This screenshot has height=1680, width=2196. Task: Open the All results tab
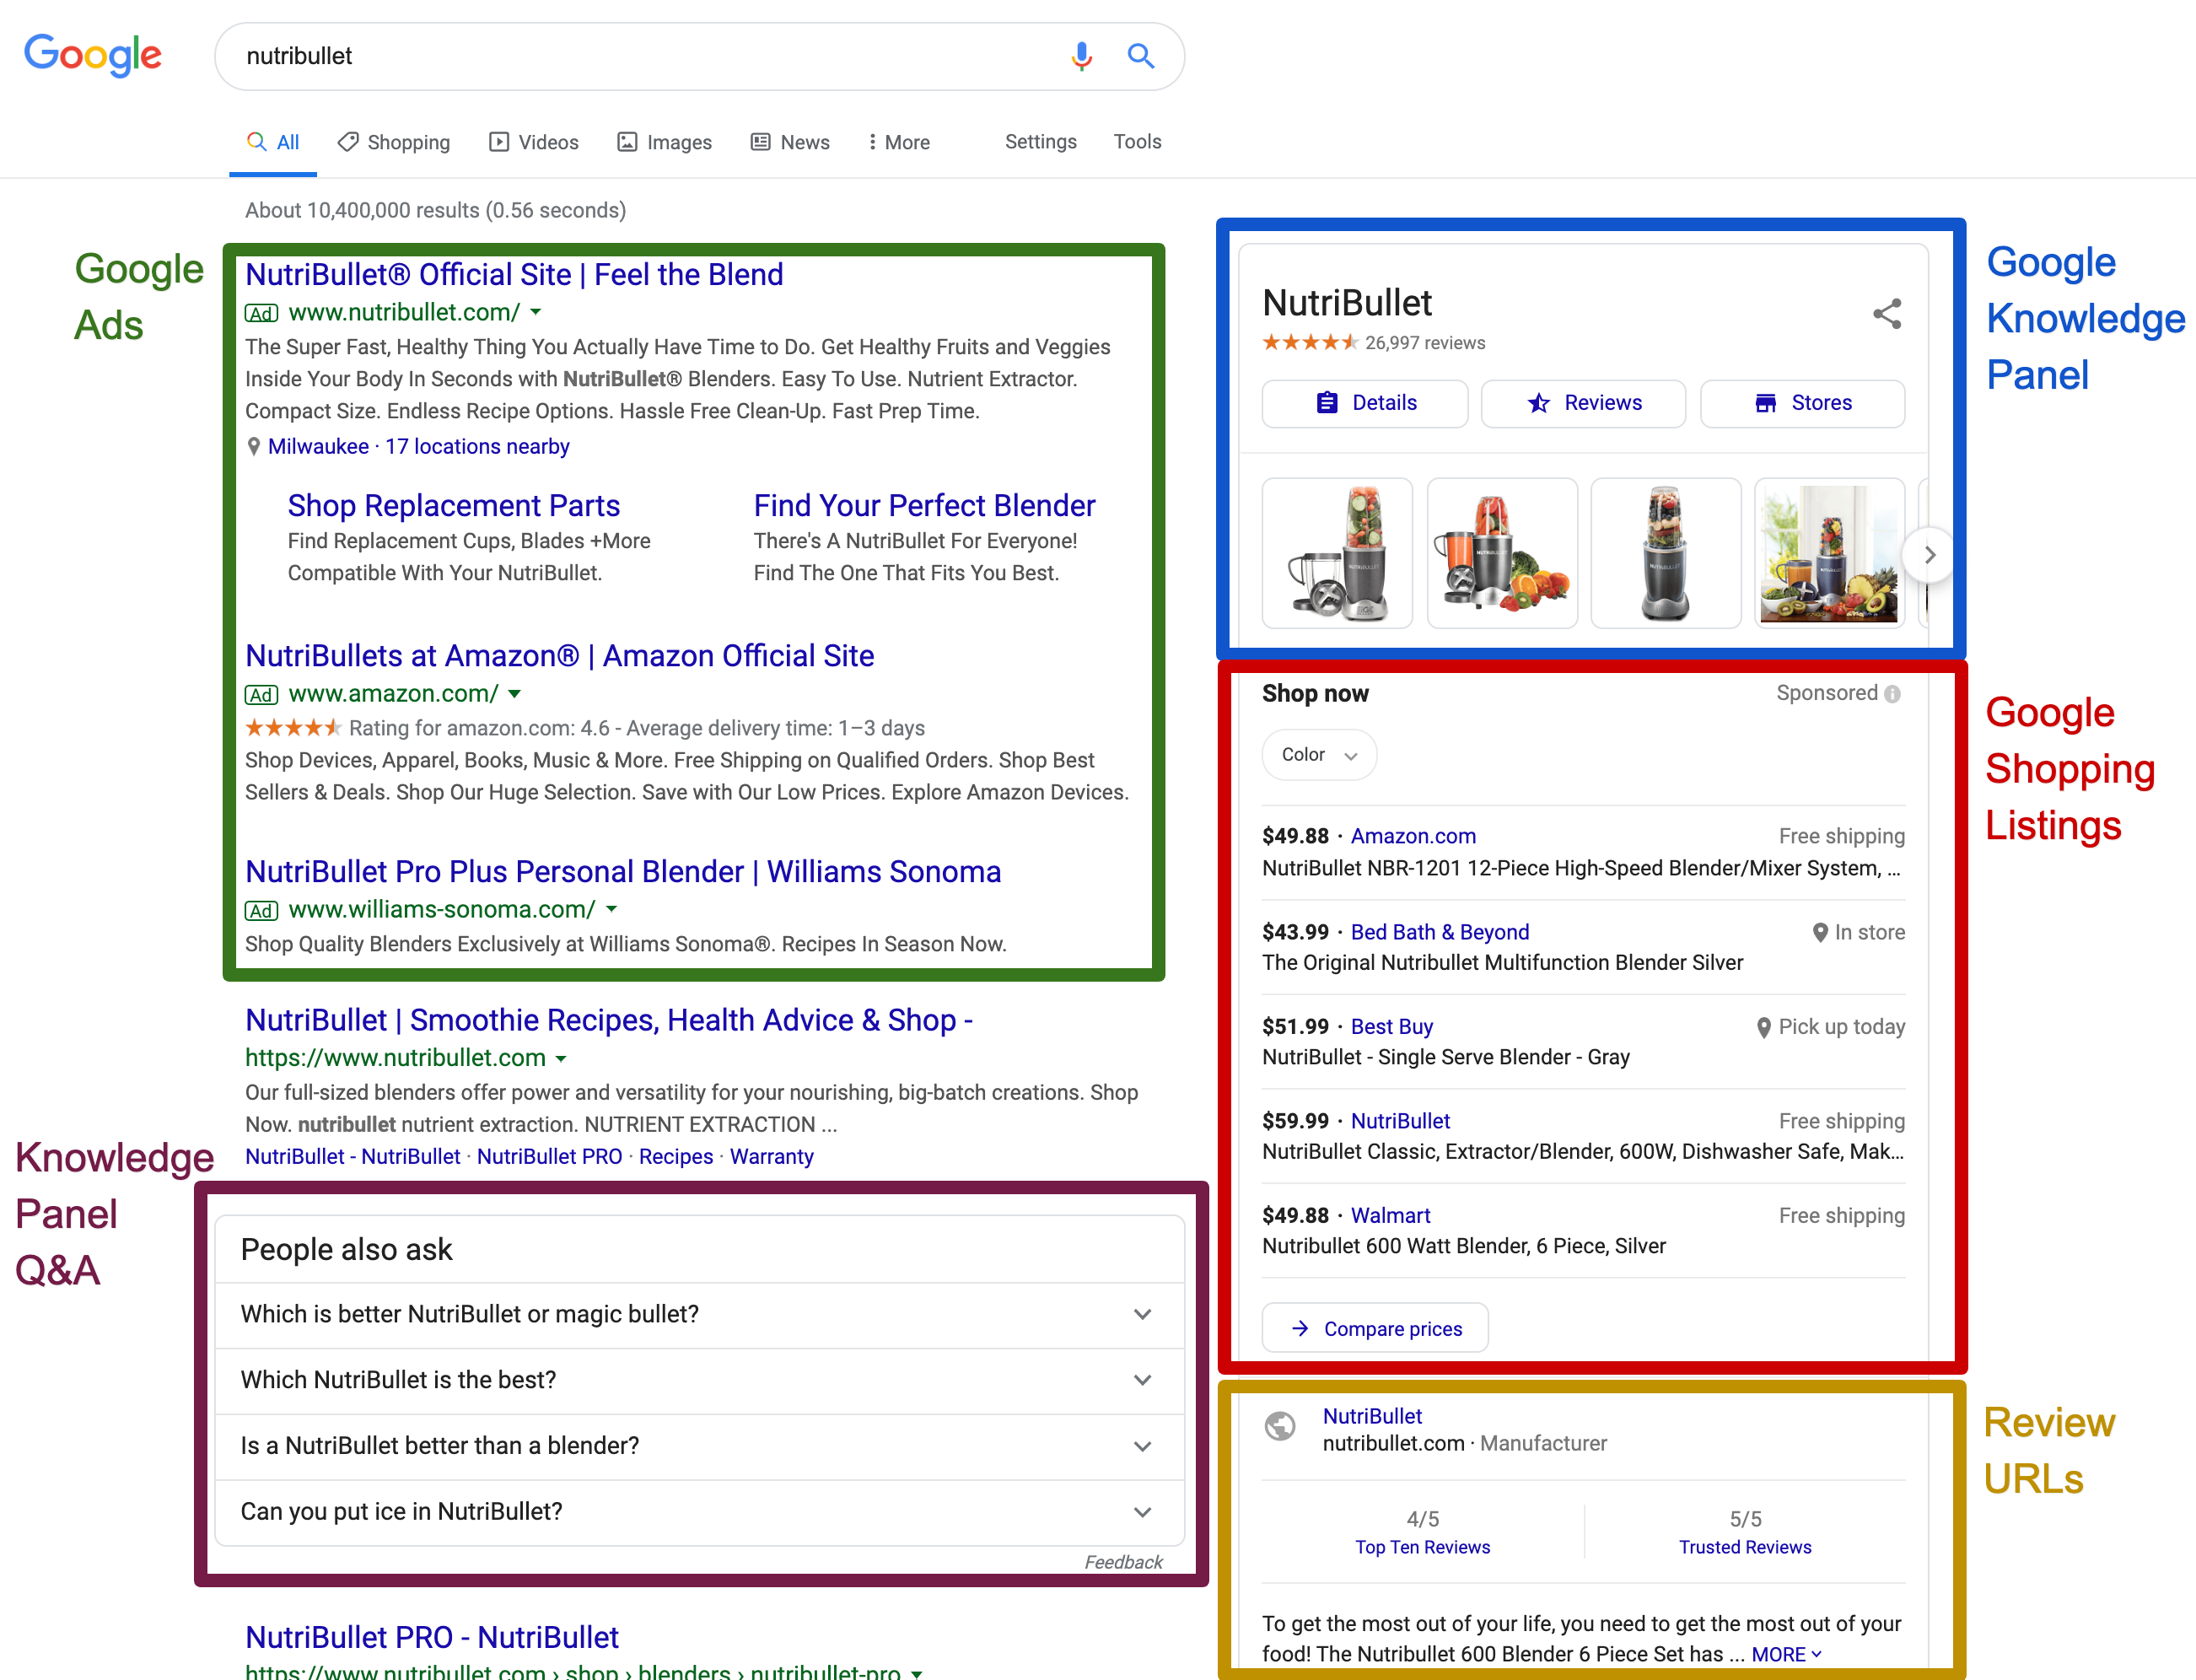[273, 142]
